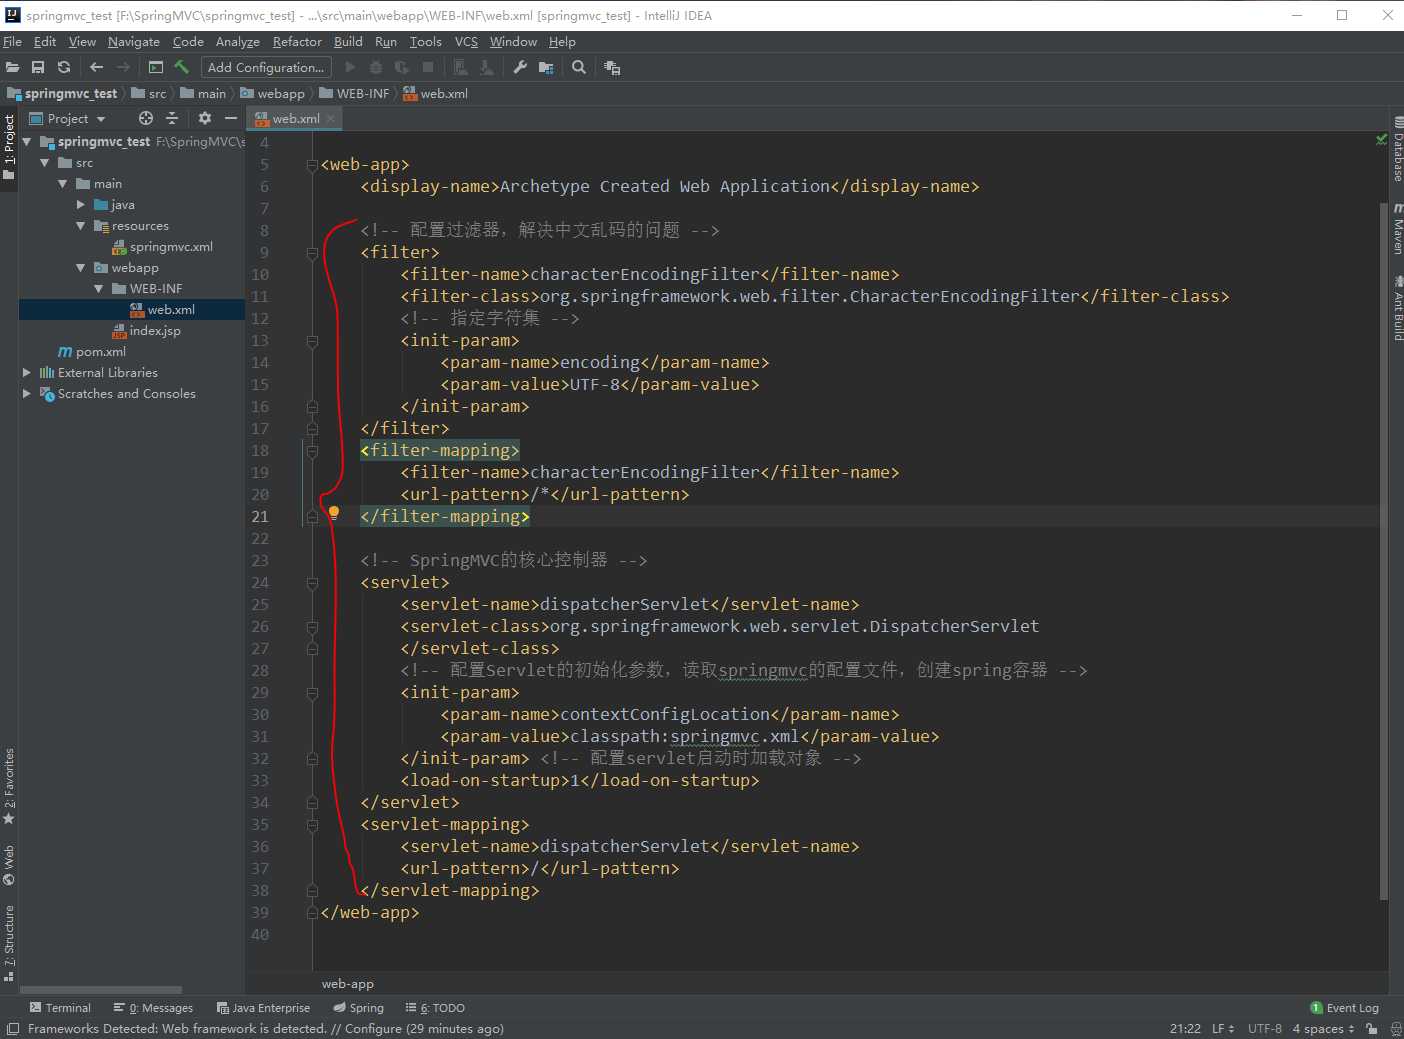Image resolution: width=1404 pixels, height=1039 pixels.
Task: Click the Collapse All icon in Project panel
Action: [x=172, y=118]
